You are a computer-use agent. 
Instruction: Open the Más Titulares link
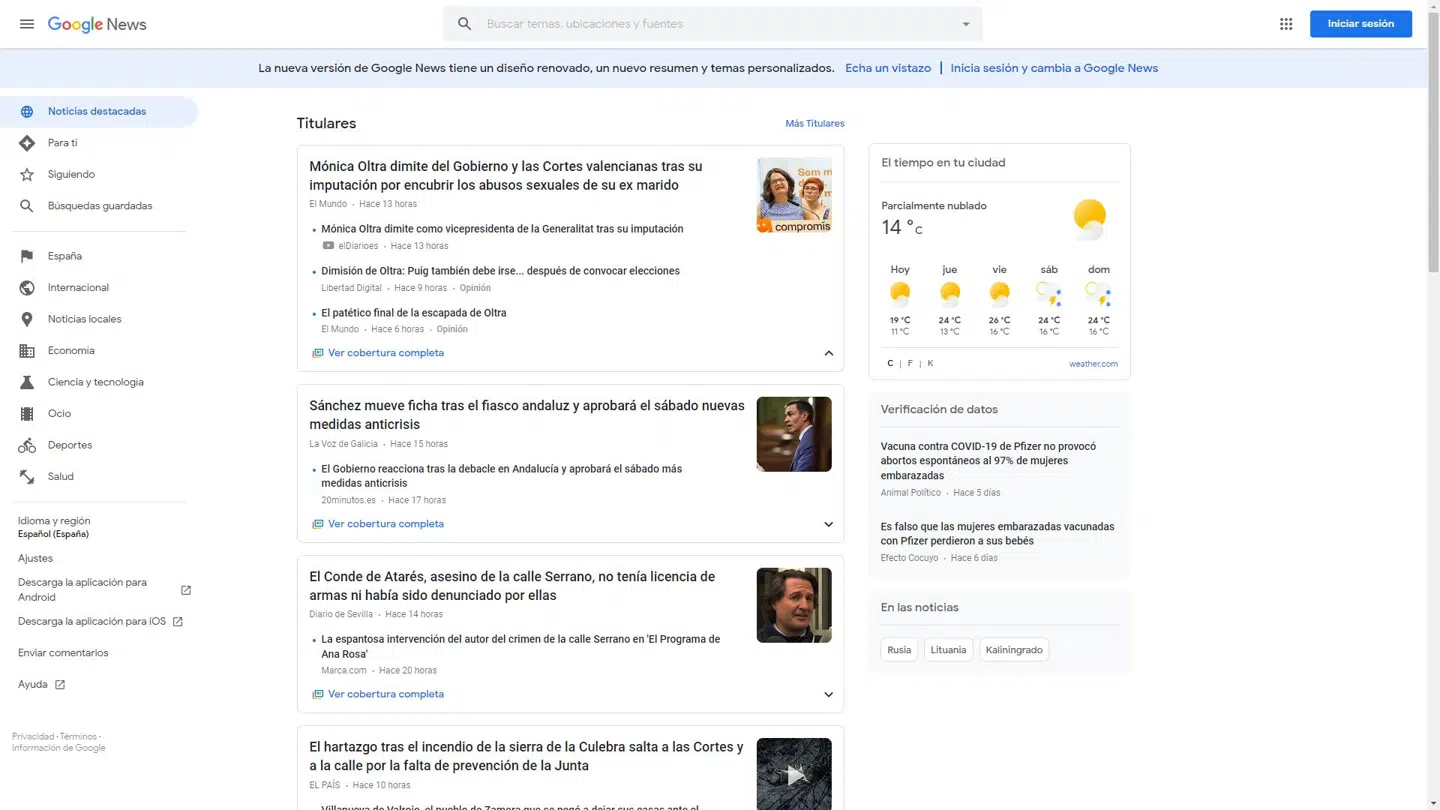point(814,123)
